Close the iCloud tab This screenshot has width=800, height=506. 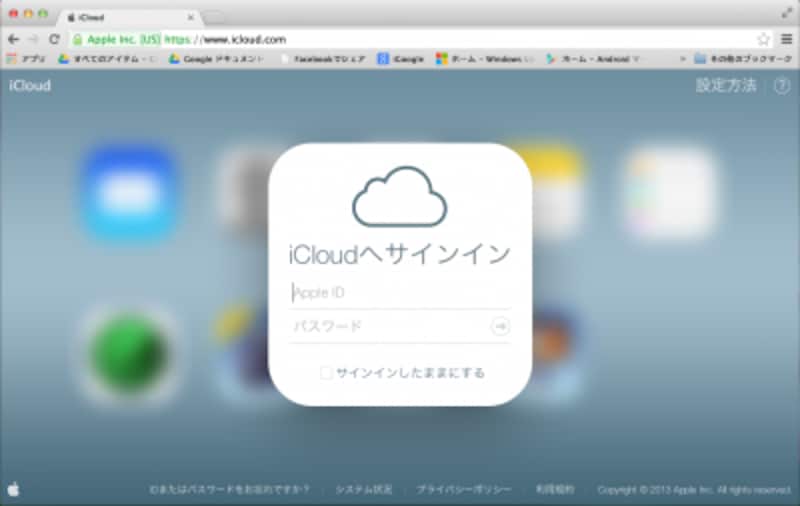[x=191, y=17]
